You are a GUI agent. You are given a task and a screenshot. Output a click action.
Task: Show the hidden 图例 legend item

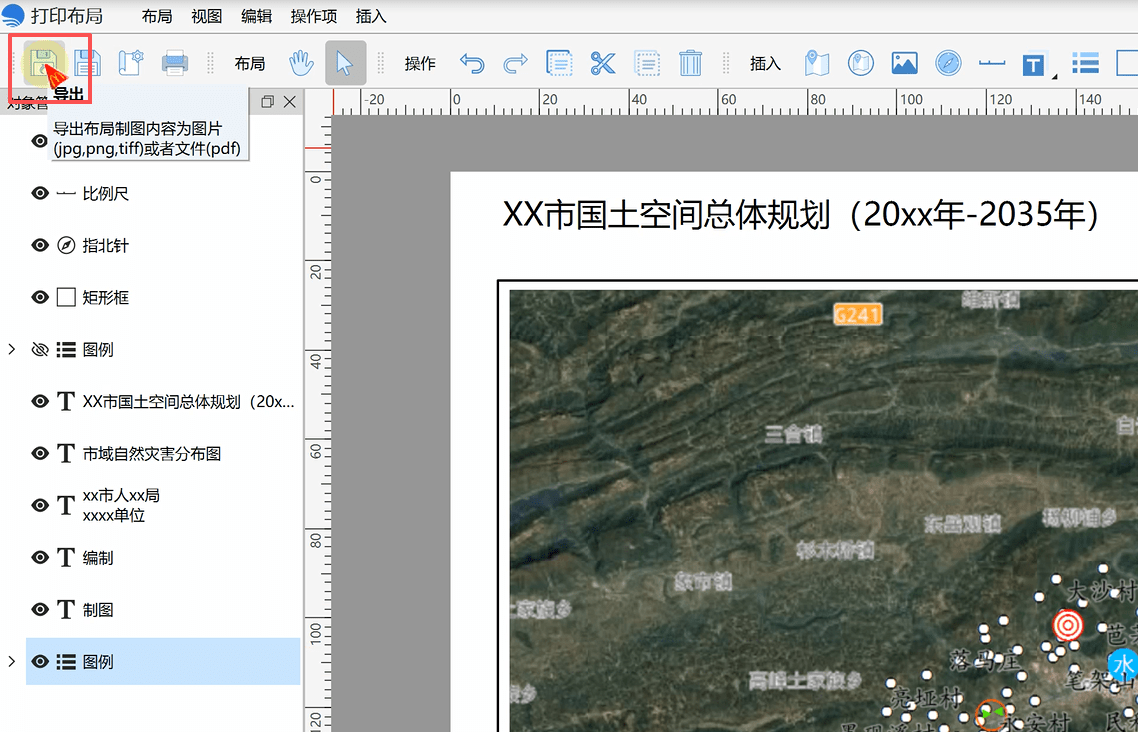tap(40, 350)
